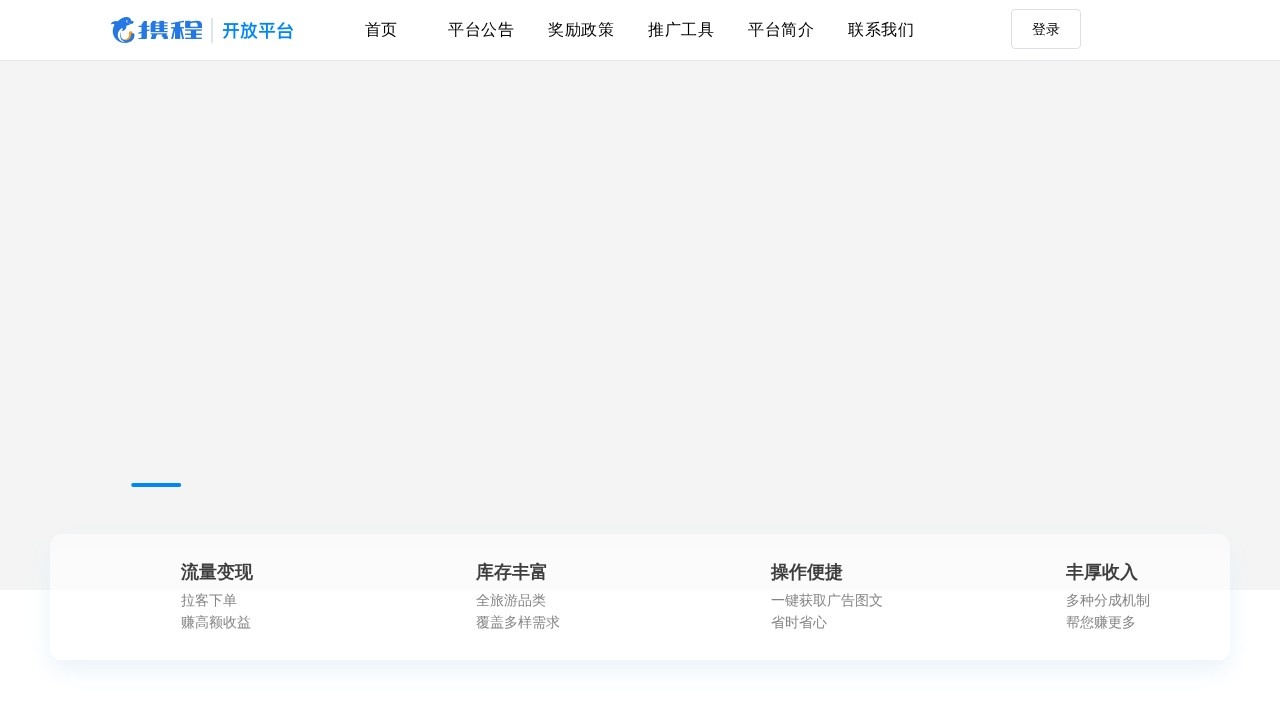Select the active carousel indicator dash
Viewport: 1280px width, 720px height.
click(156, 485)
